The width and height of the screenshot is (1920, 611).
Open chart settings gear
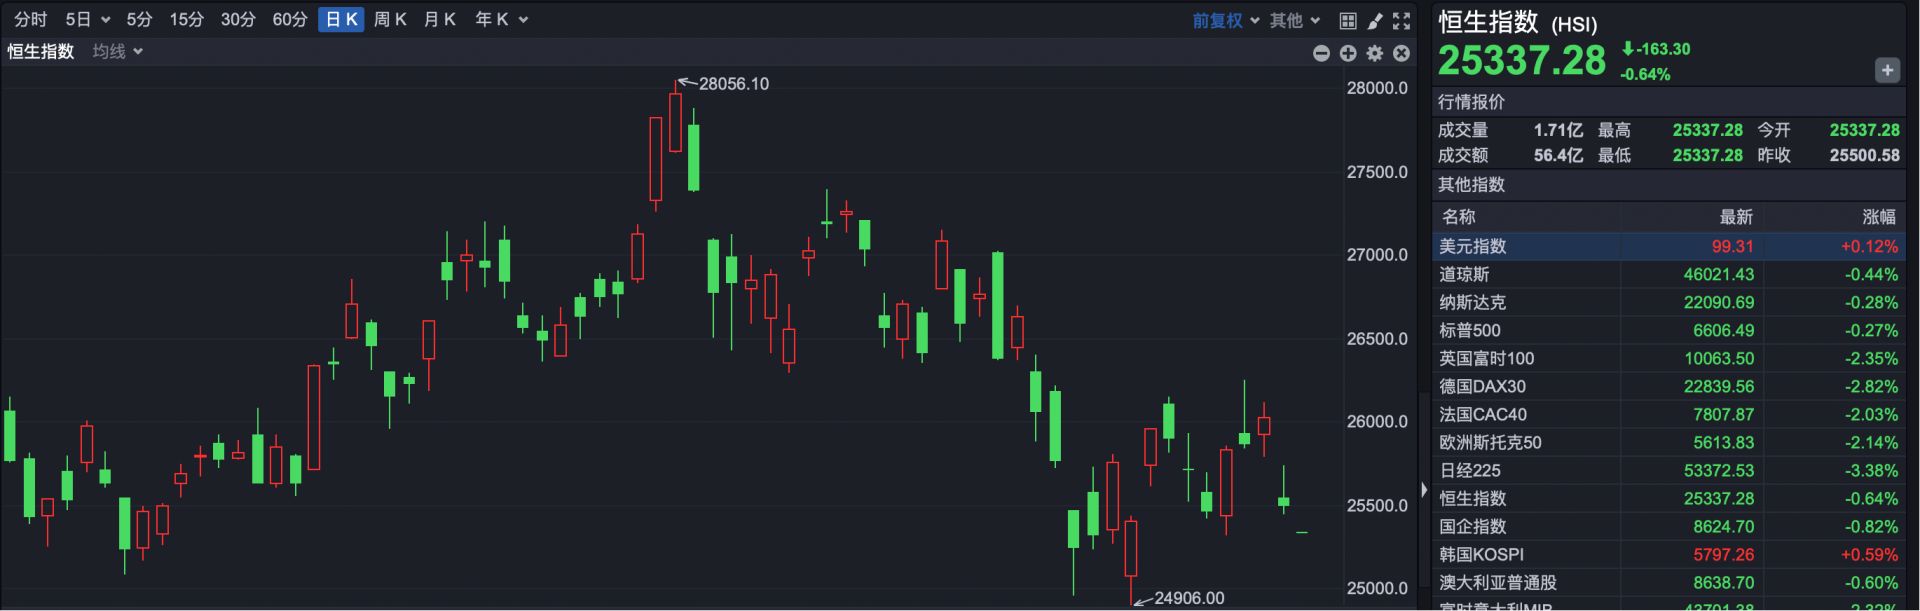click(x=1375, y=53)
